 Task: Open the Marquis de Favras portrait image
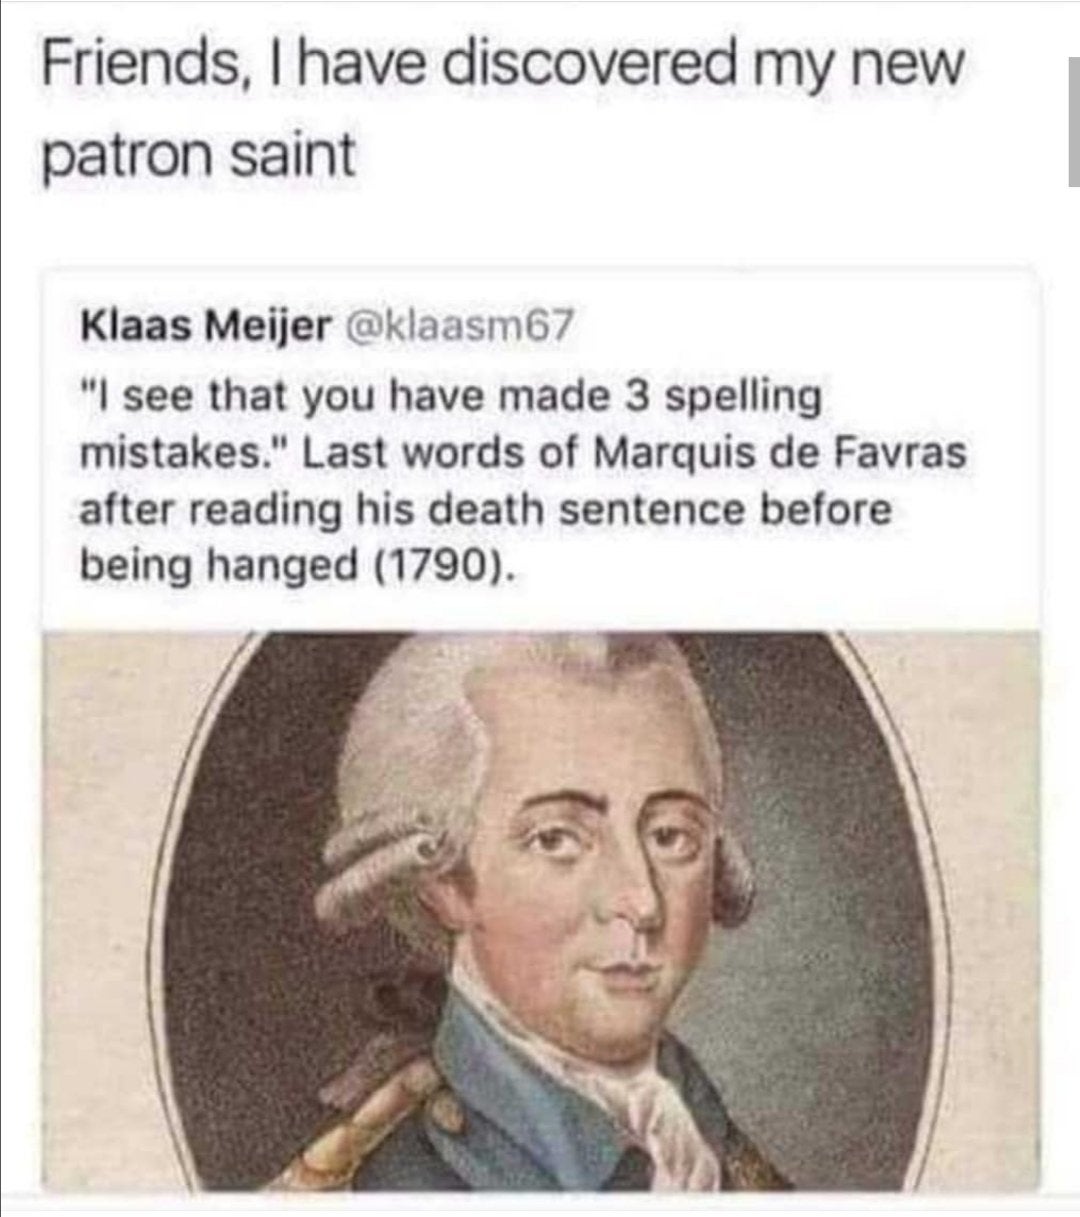click(541, 911)
